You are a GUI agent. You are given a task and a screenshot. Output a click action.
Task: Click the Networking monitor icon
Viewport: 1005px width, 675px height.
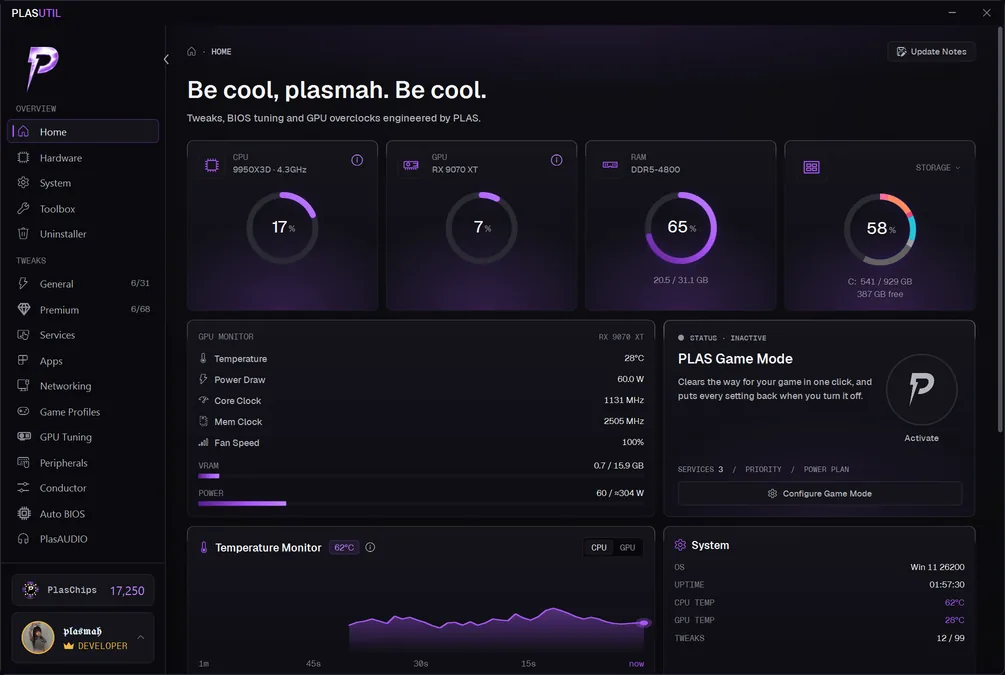(23, 385)
